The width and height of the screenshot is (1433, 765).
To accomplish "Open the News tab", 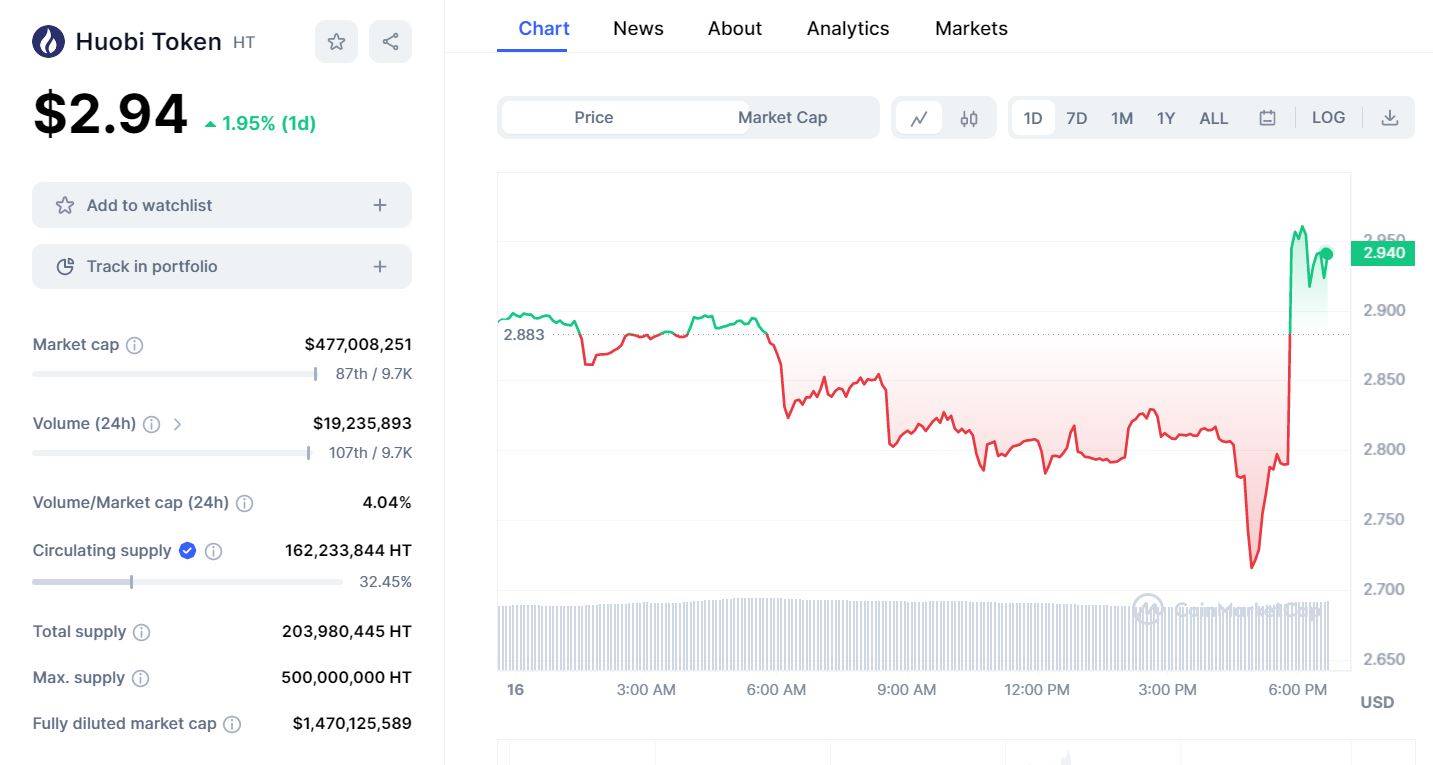I will (x=638, y=28).
